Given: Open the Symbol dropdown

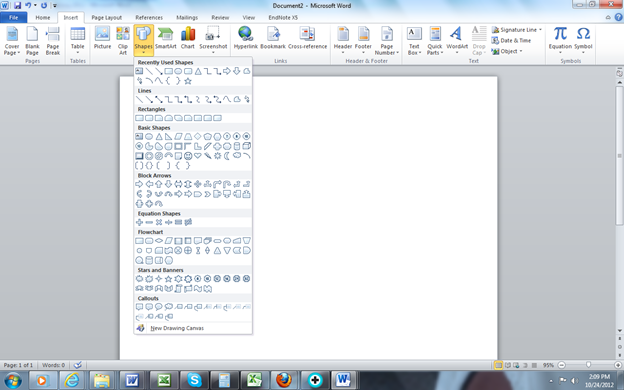Looking at the screenshot, I should point(583,40).
